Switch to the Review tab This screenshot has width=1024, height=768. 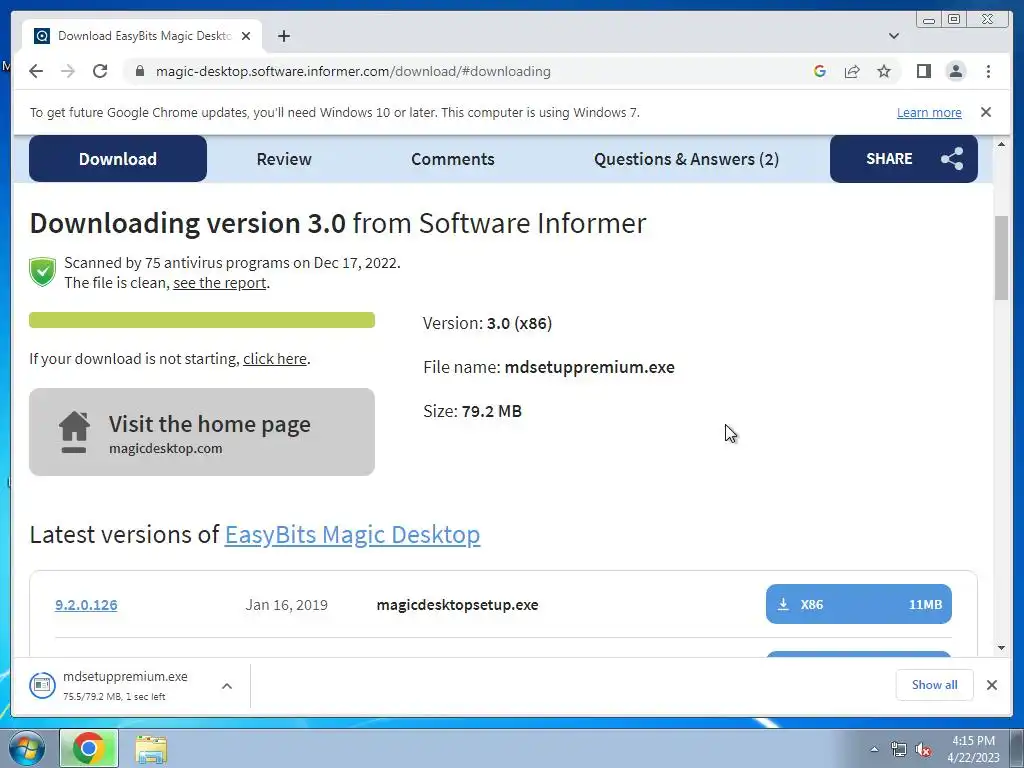coord(284,159)
